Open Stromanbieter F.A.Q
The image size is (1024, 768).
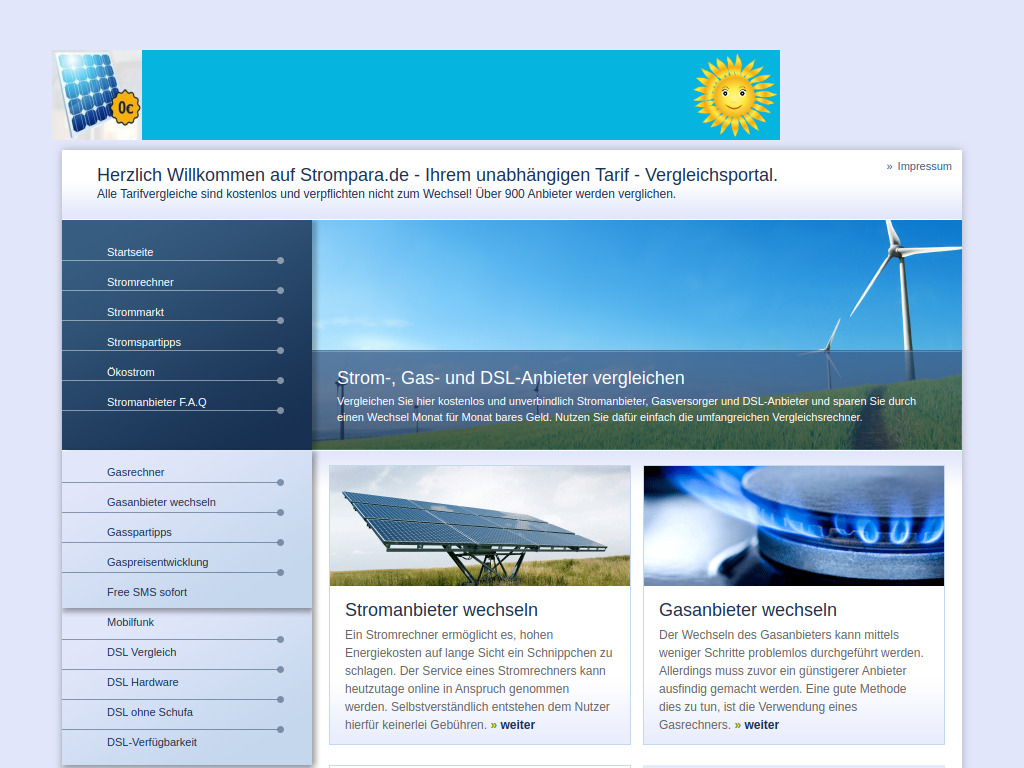click(x=157, y=402)
